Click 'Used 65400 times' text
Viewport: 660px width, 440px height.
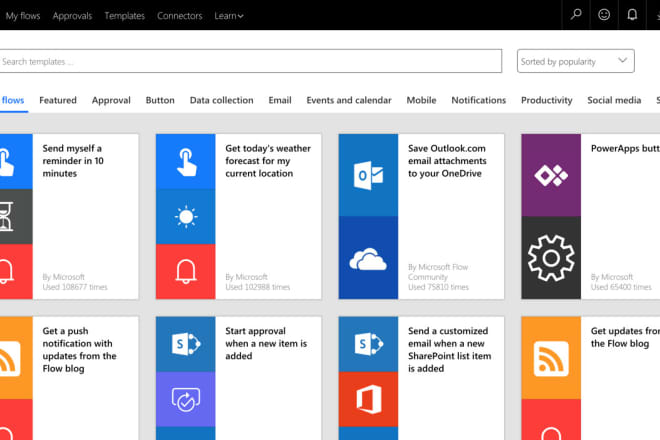point(621,287)
